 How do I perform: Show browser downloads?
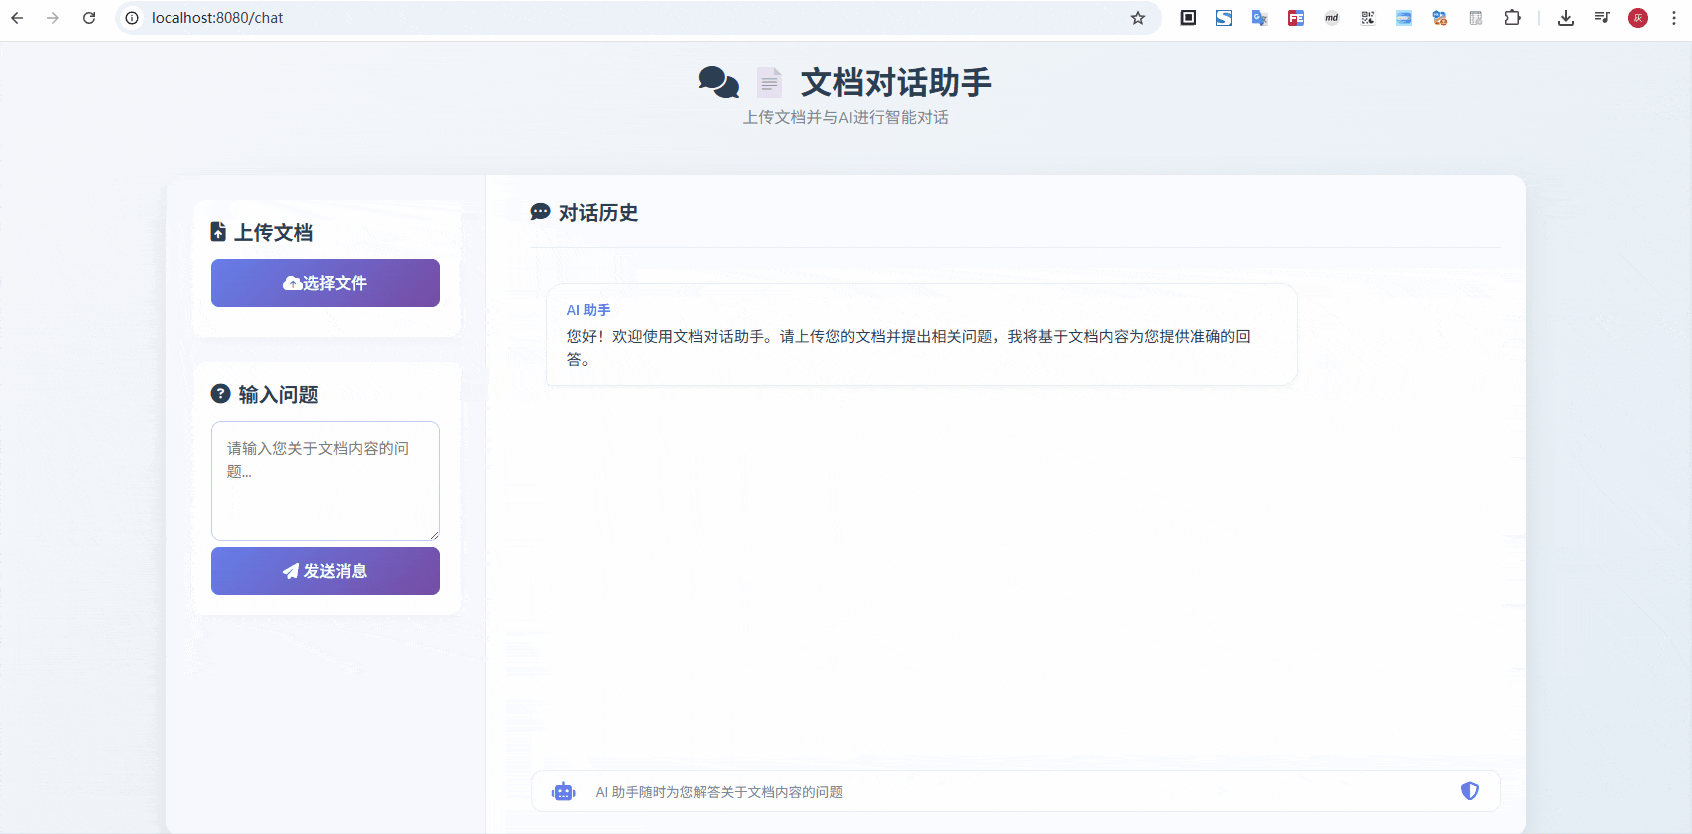coord(1566,18)
